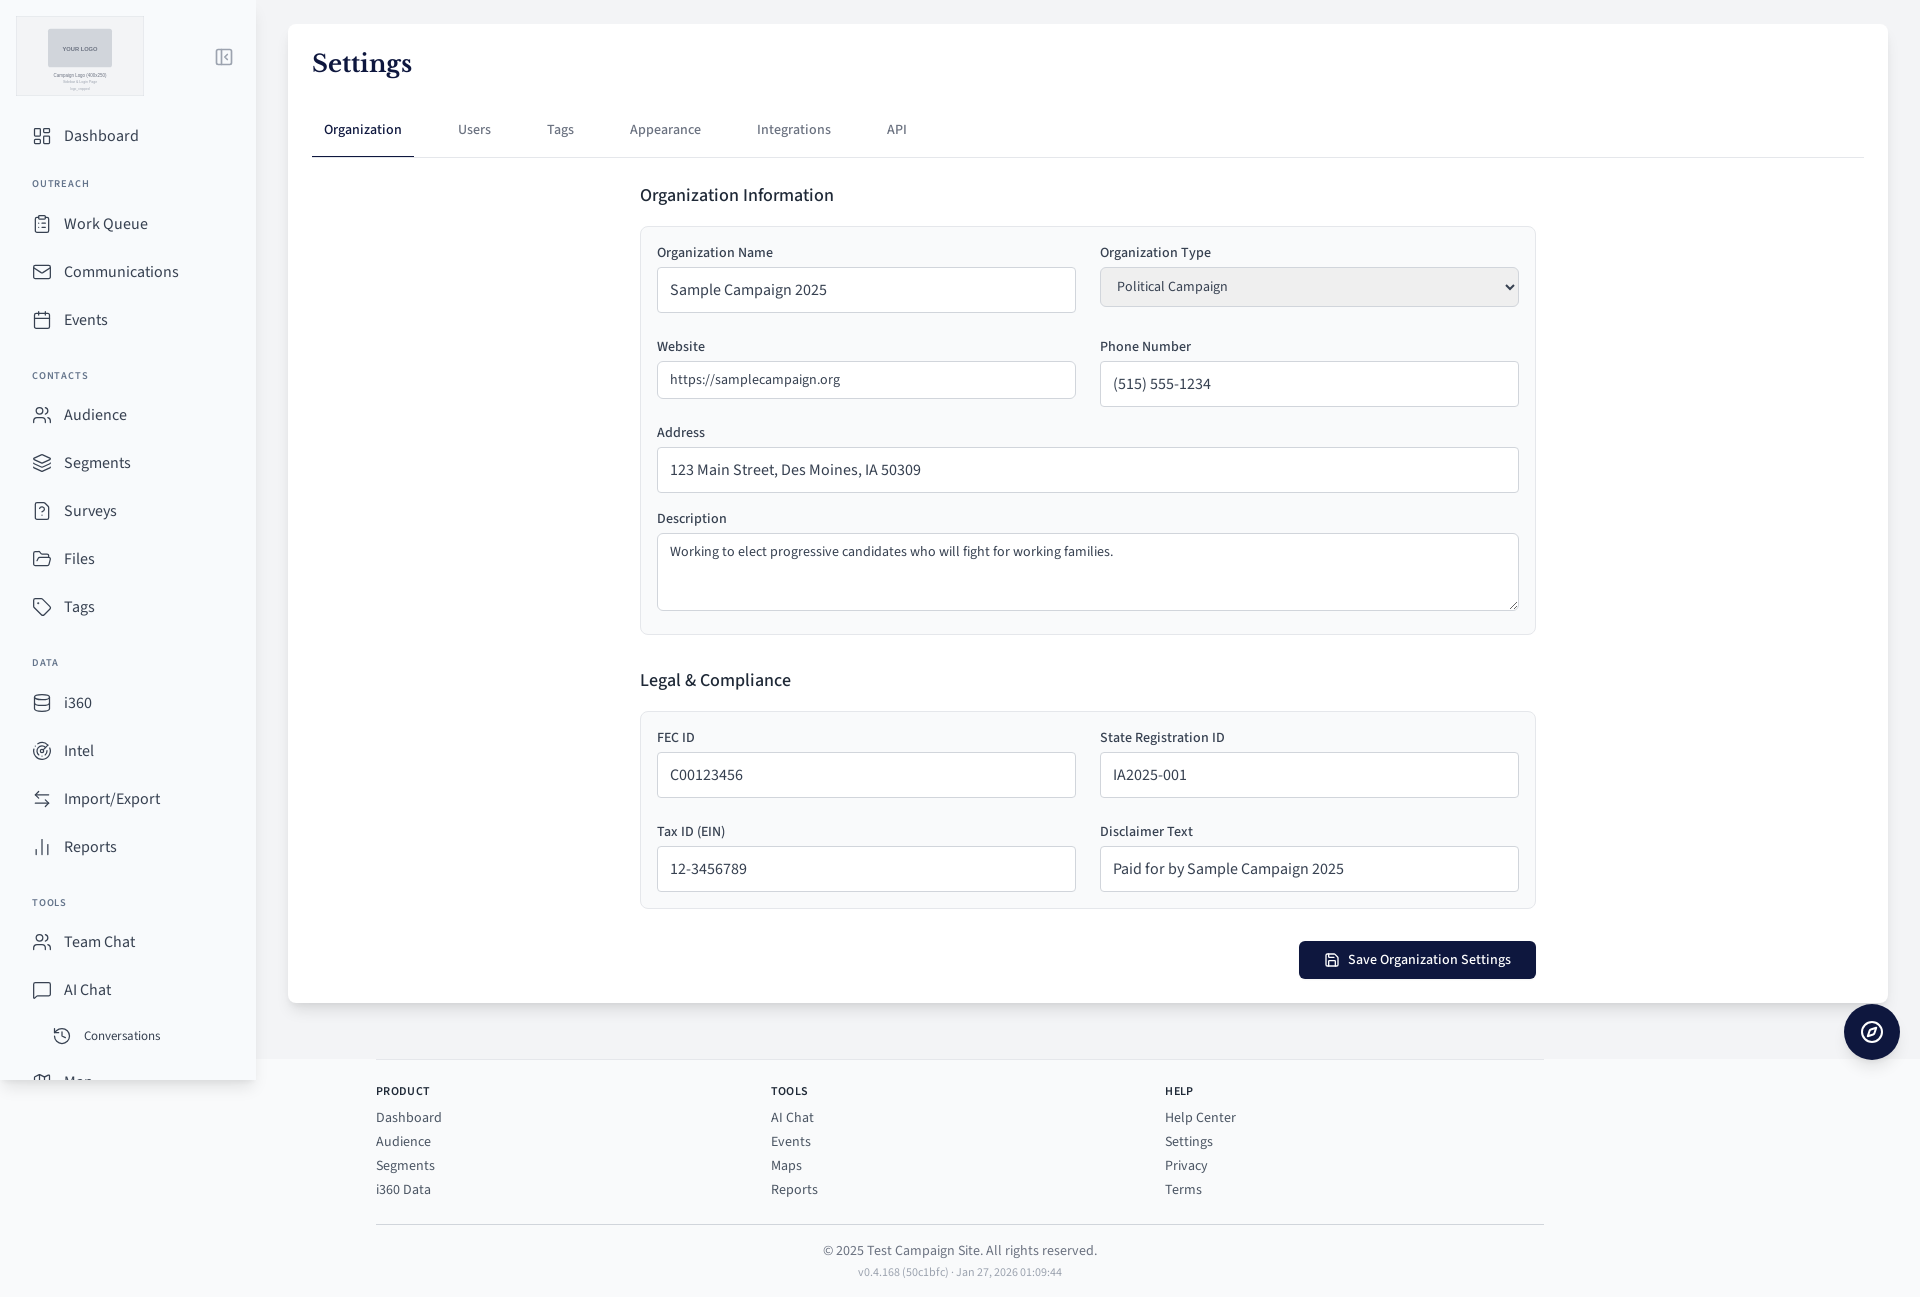Save Organization Settings
This screenshot has height=1297, width=1920.
click(1416, 960)
